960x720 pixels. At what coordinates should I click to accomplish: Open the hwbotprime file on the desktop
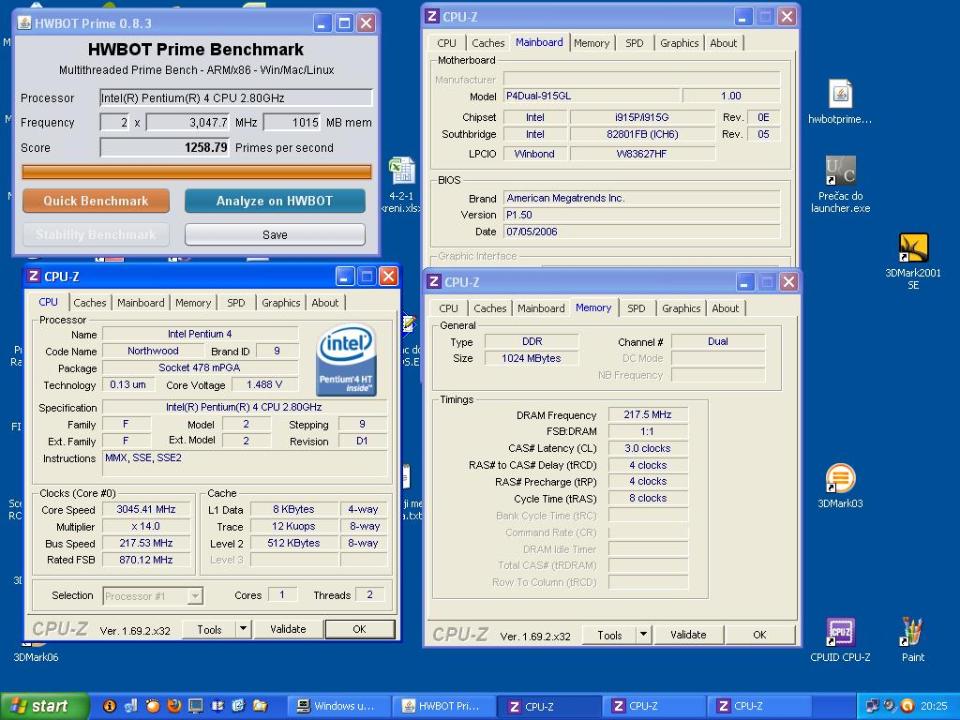click(840, 94)
